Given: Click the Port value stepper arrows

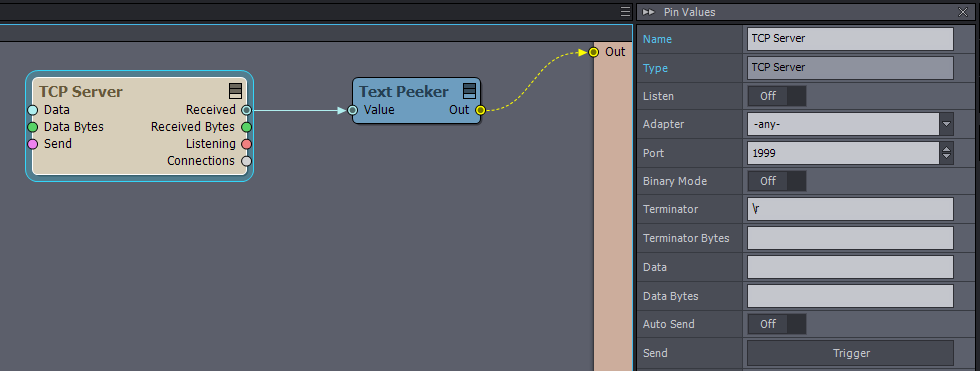Looking at the screenshot, I should tap(947, 153).
